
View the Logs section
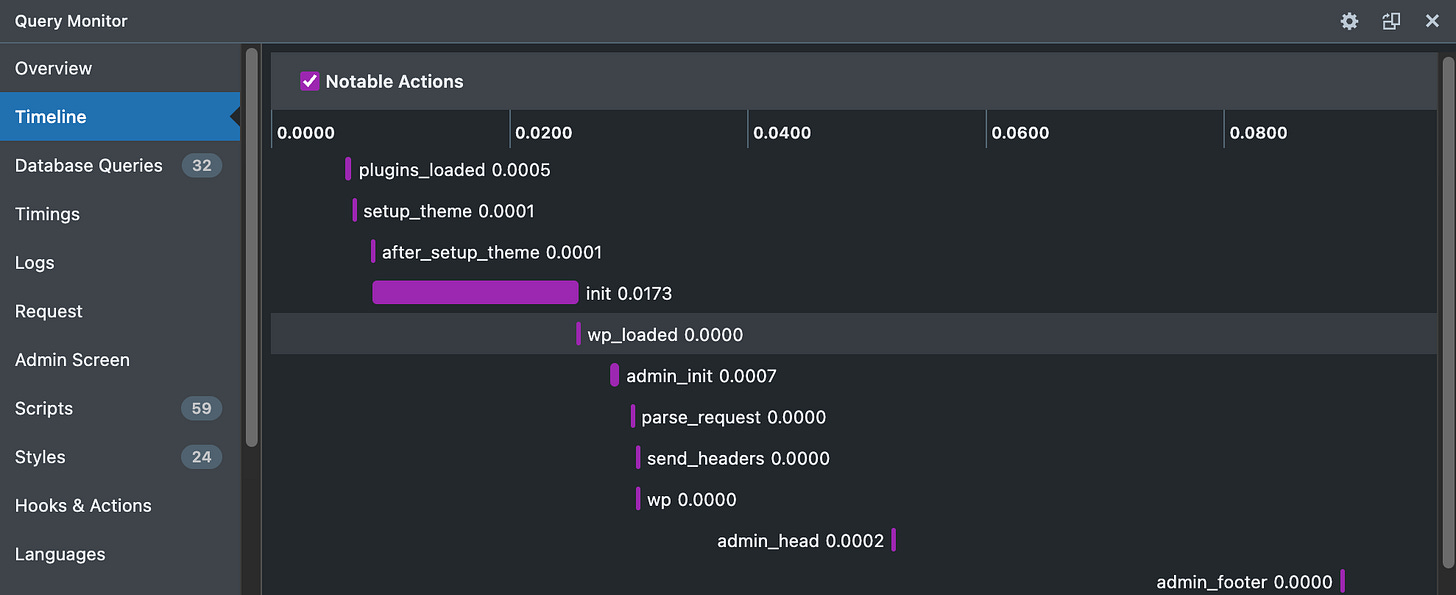tap(34, 262)
